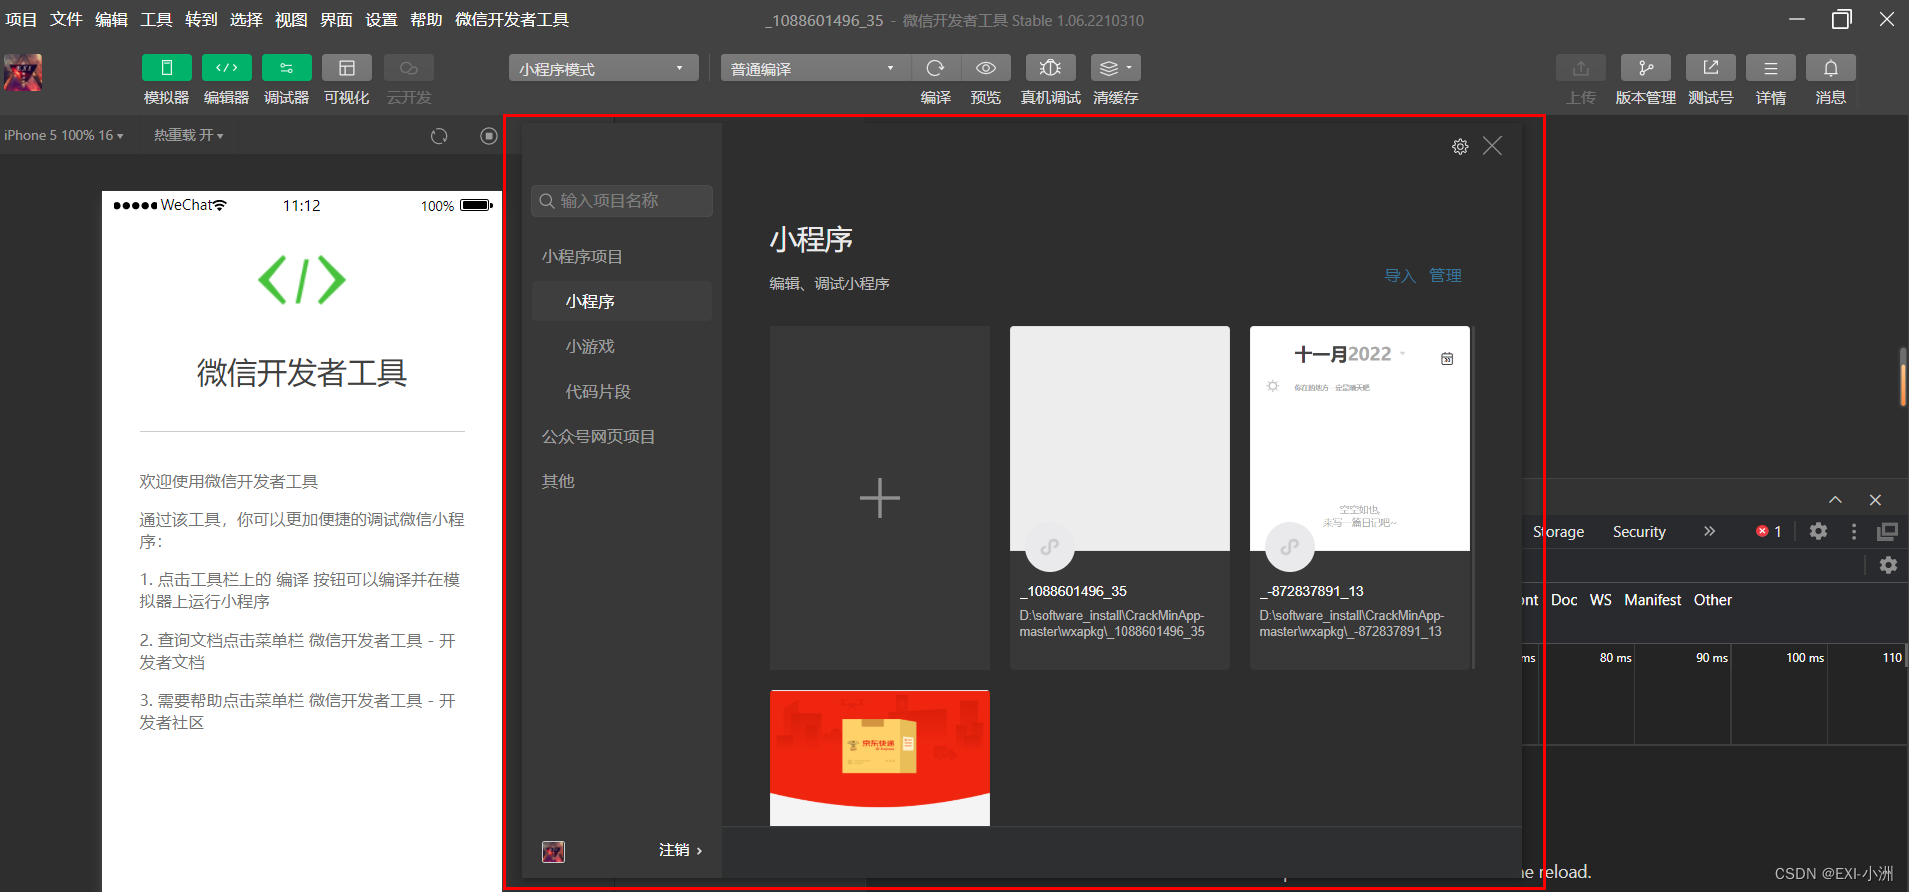Viewport: 1909px width, 892px height.
Task: Collapse the debugger panel with up chevron
Action: tap(1835, 500)
